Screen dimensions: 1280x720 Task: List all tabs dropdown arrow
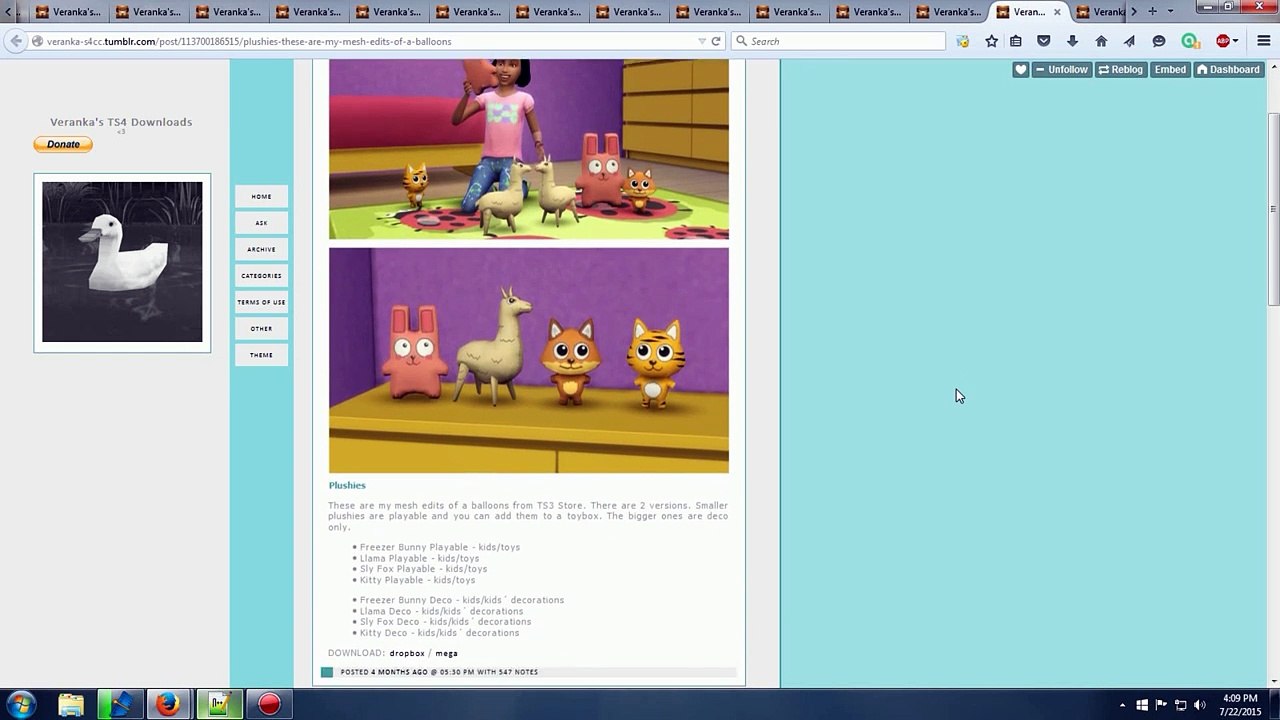coord(1170,12)
